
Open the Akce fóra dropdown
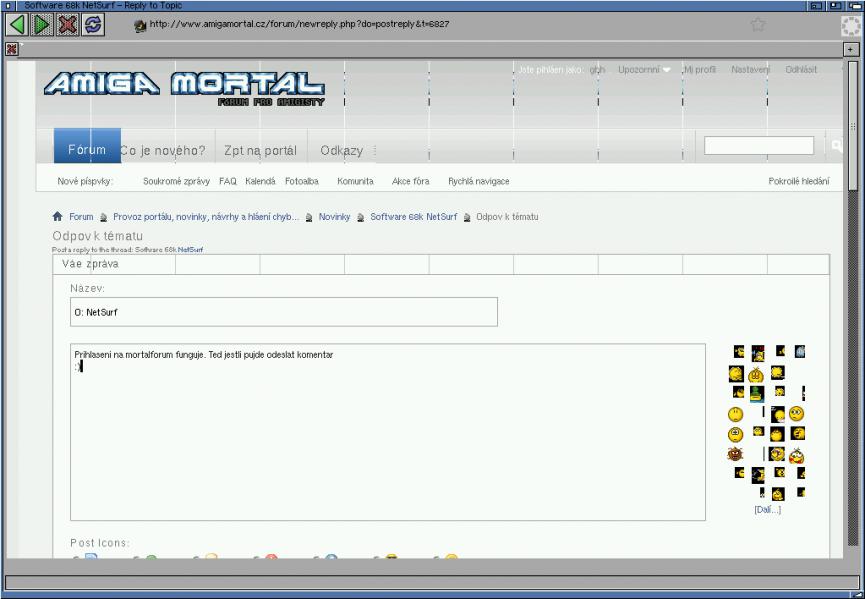pos(410,181)
